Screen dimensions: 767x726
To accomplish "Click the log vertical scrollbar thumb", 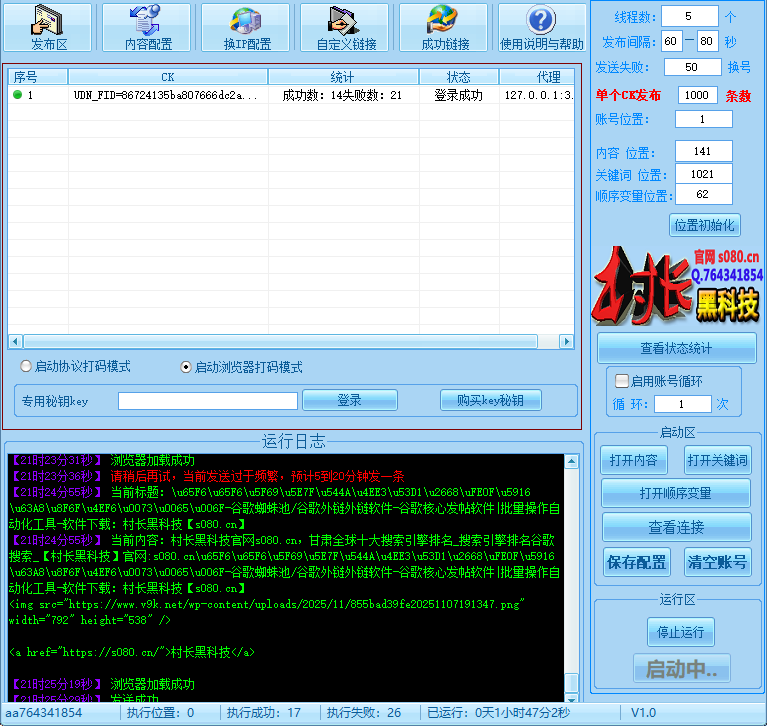I will [571, 682].
